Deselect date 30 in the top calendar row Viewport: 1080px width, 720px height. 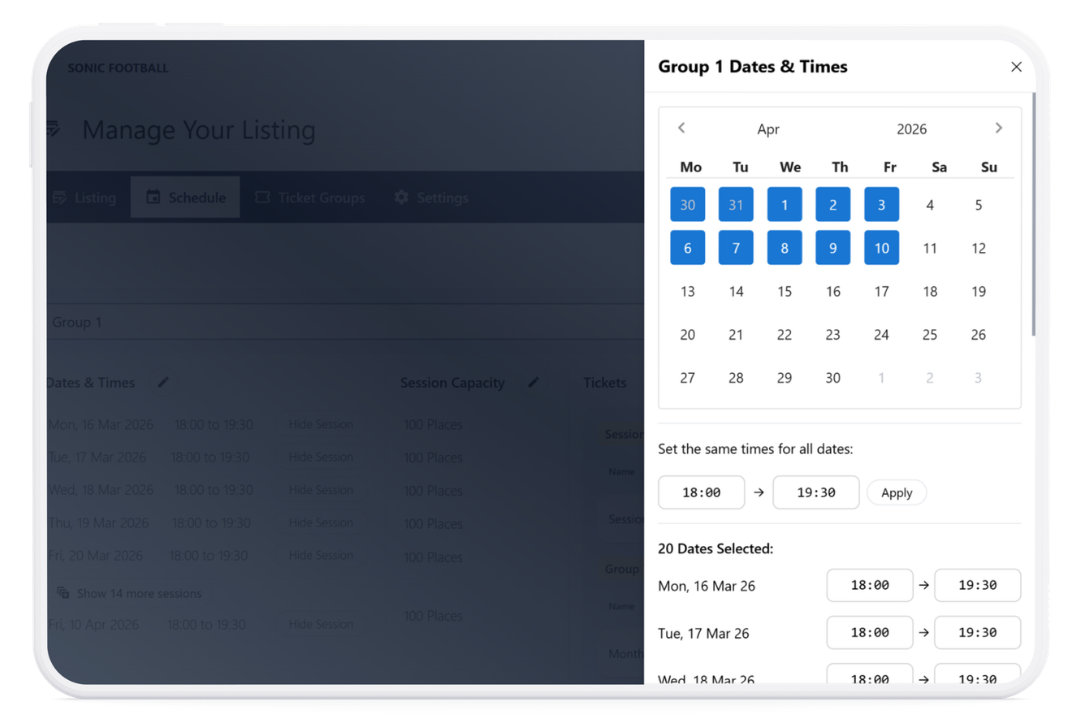click(x=687, y=205)
